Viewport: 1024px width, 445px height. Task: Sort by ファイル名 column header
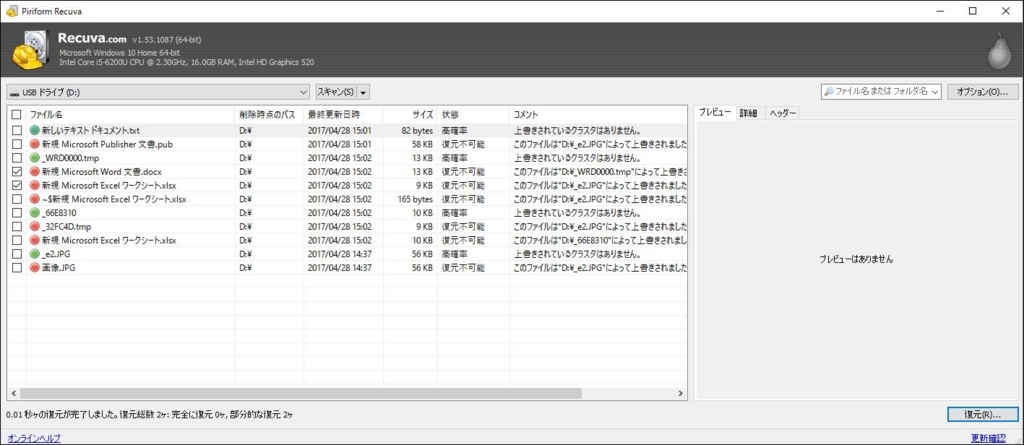click(131, 114)
